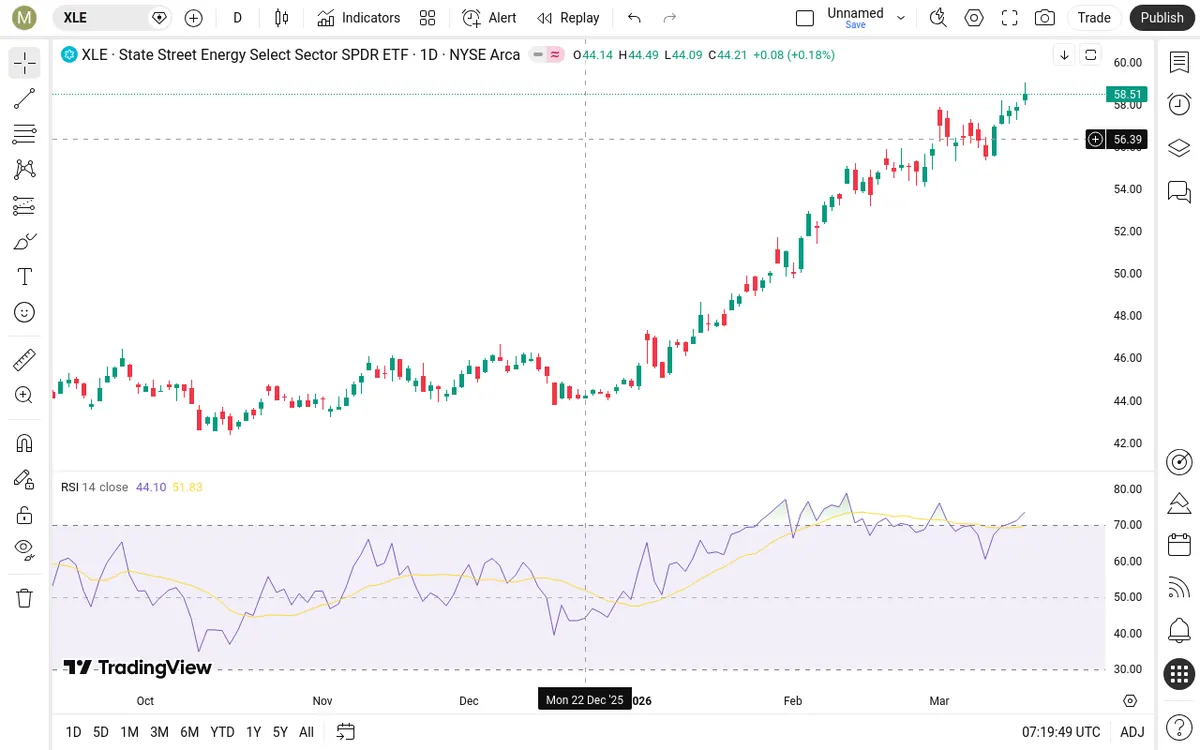
Task: Toggle stay in drawing mode
Action: point(25,479)
